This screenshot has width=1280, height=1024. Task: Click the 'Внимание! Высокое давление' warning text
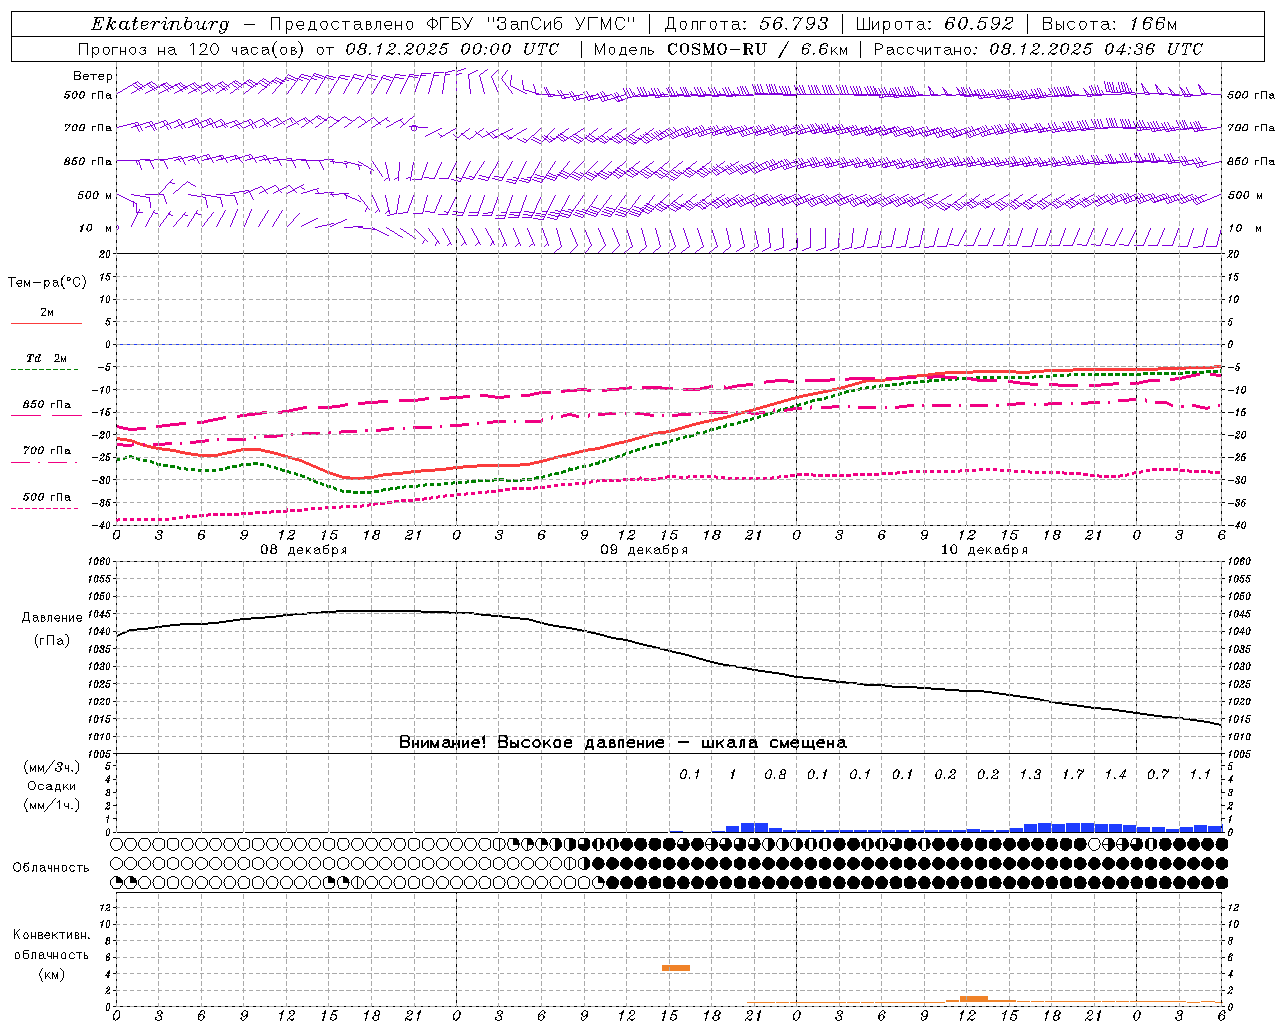coord(531,743)
